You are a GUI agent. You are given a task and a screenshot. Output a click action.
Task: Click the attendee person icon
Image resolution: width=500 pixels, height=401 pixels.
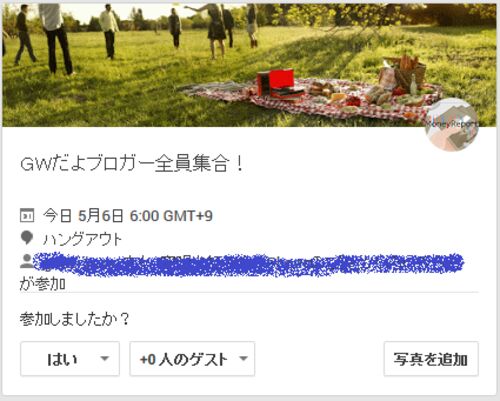click(26, 261)
